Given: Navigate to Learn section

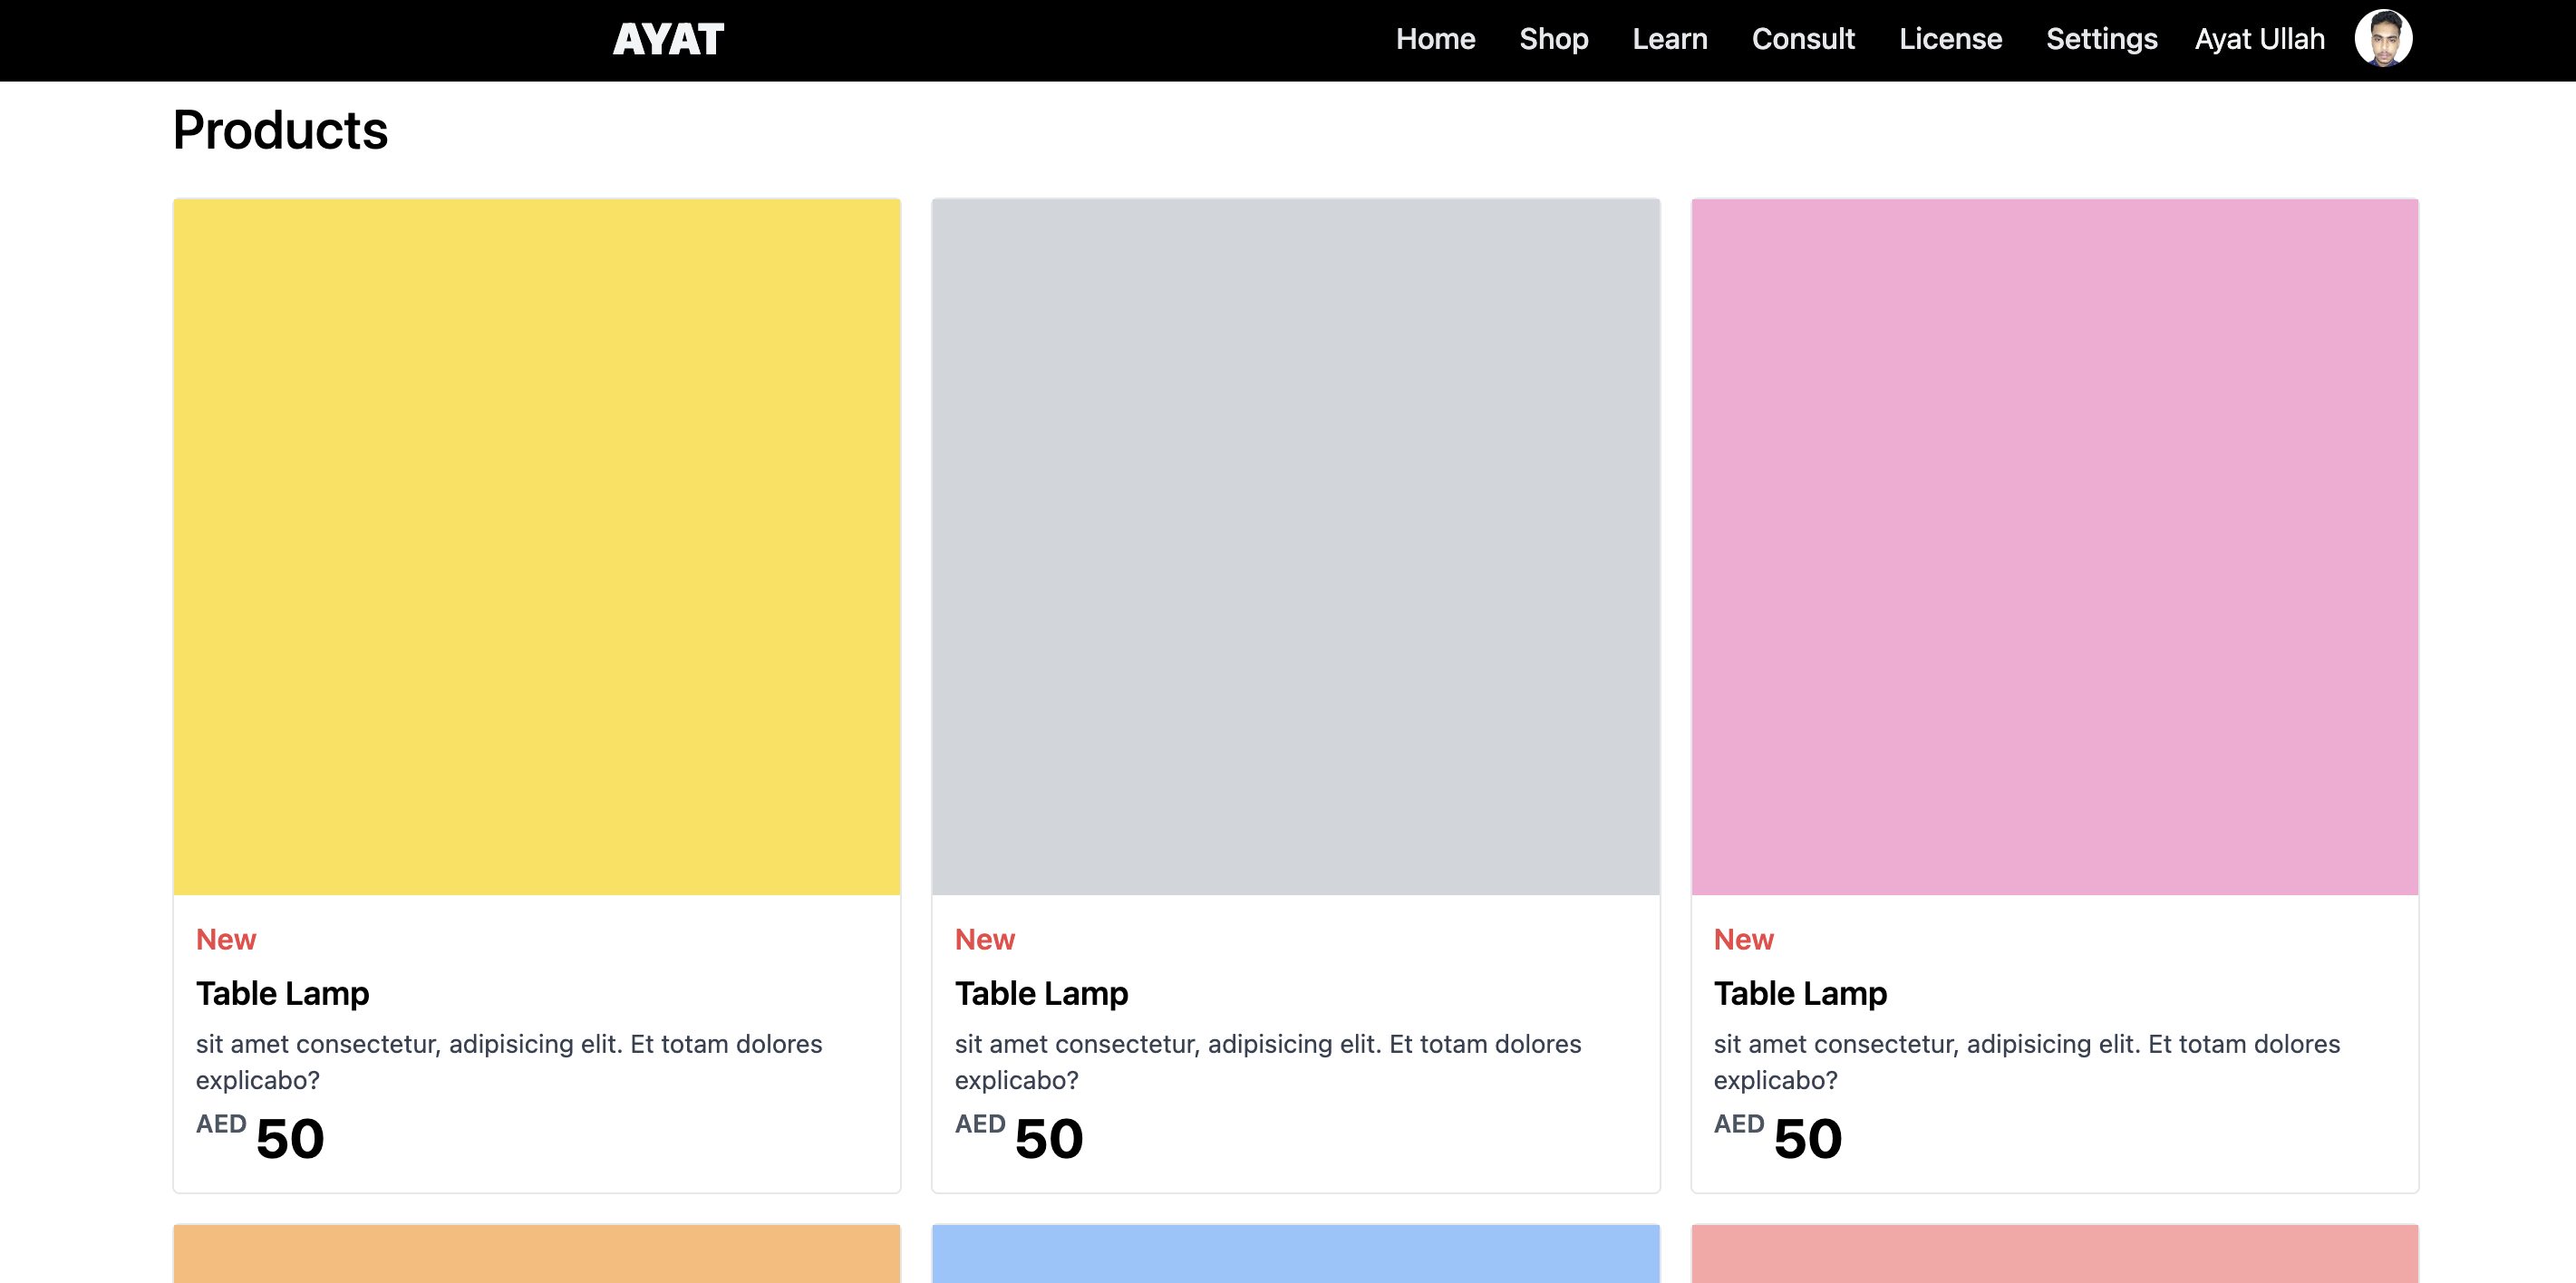Looking at the screenshot, I should pos(1670,39).
